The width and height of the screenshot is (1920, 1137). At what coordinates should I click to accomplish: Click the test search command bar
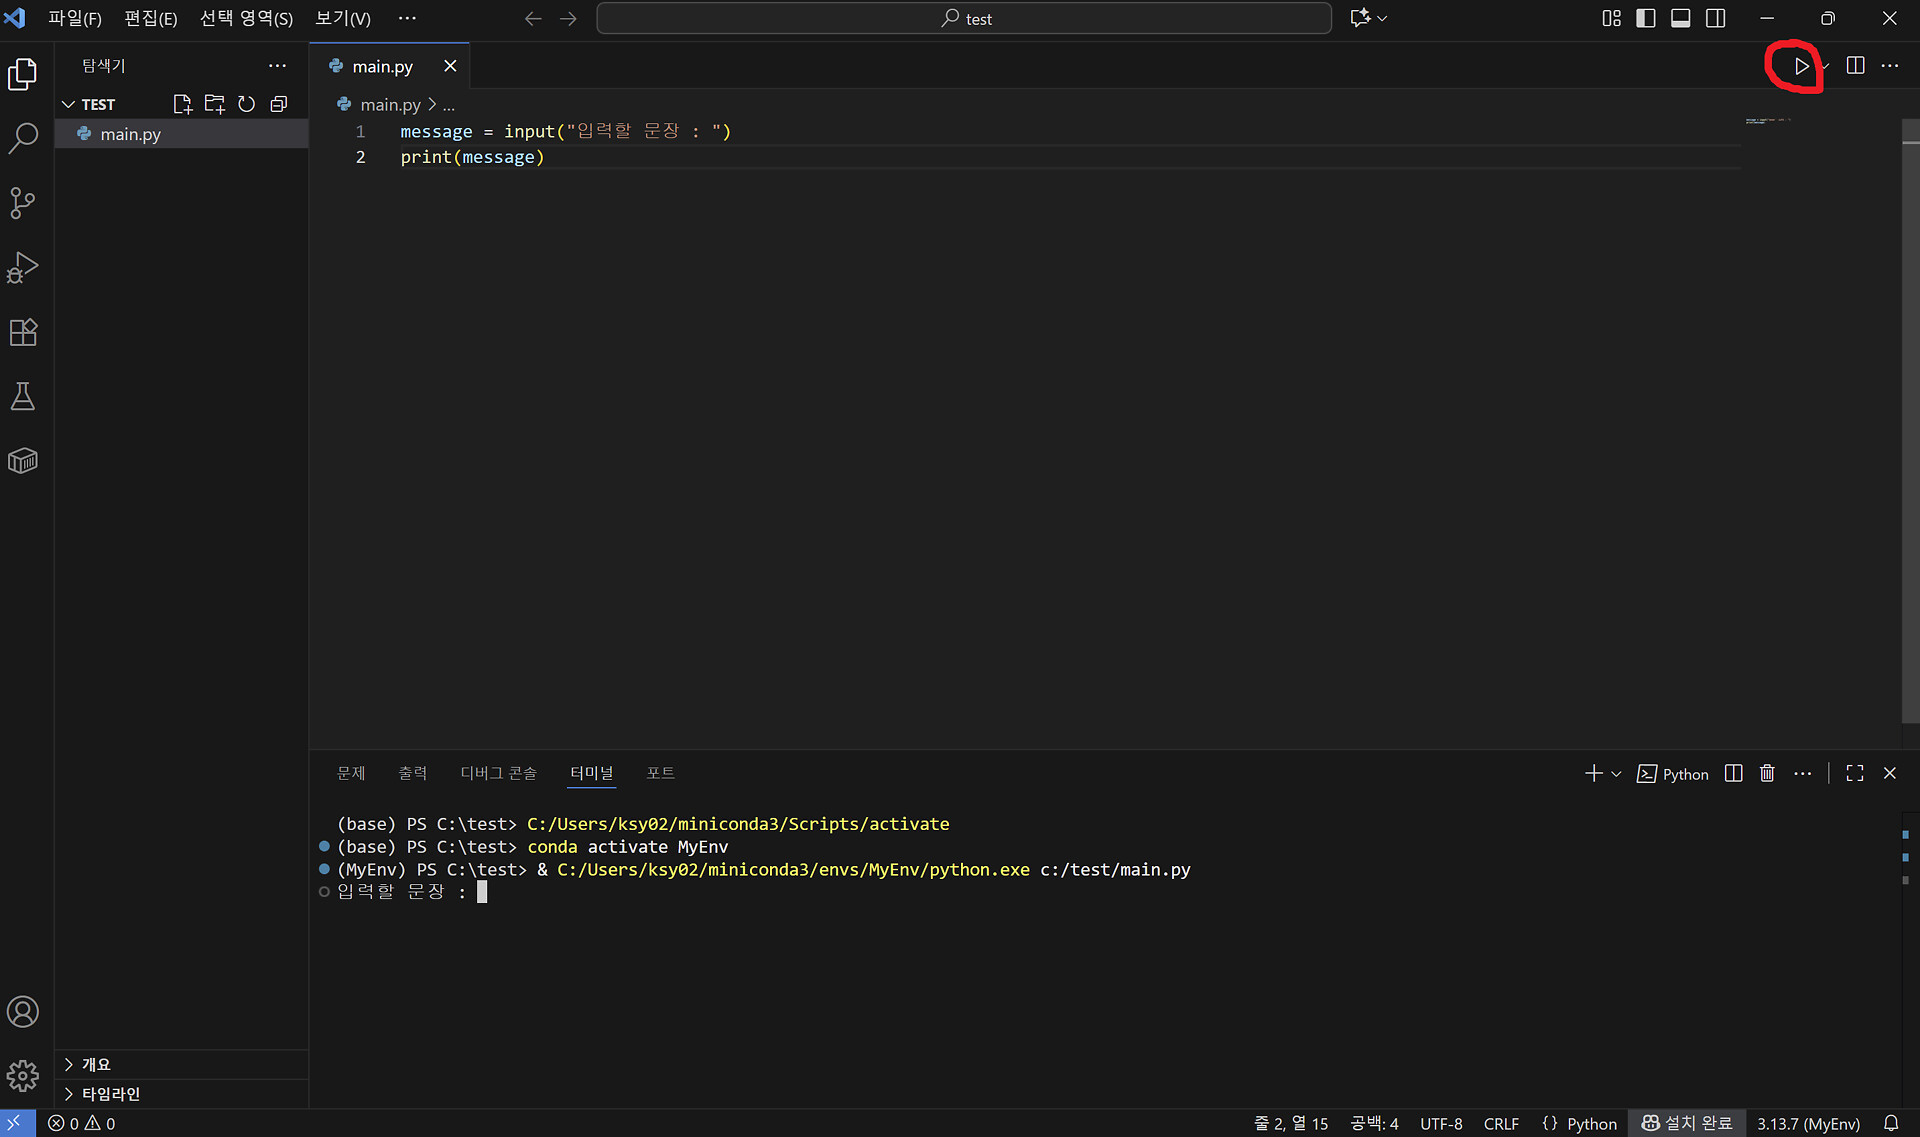pos(964,18)
